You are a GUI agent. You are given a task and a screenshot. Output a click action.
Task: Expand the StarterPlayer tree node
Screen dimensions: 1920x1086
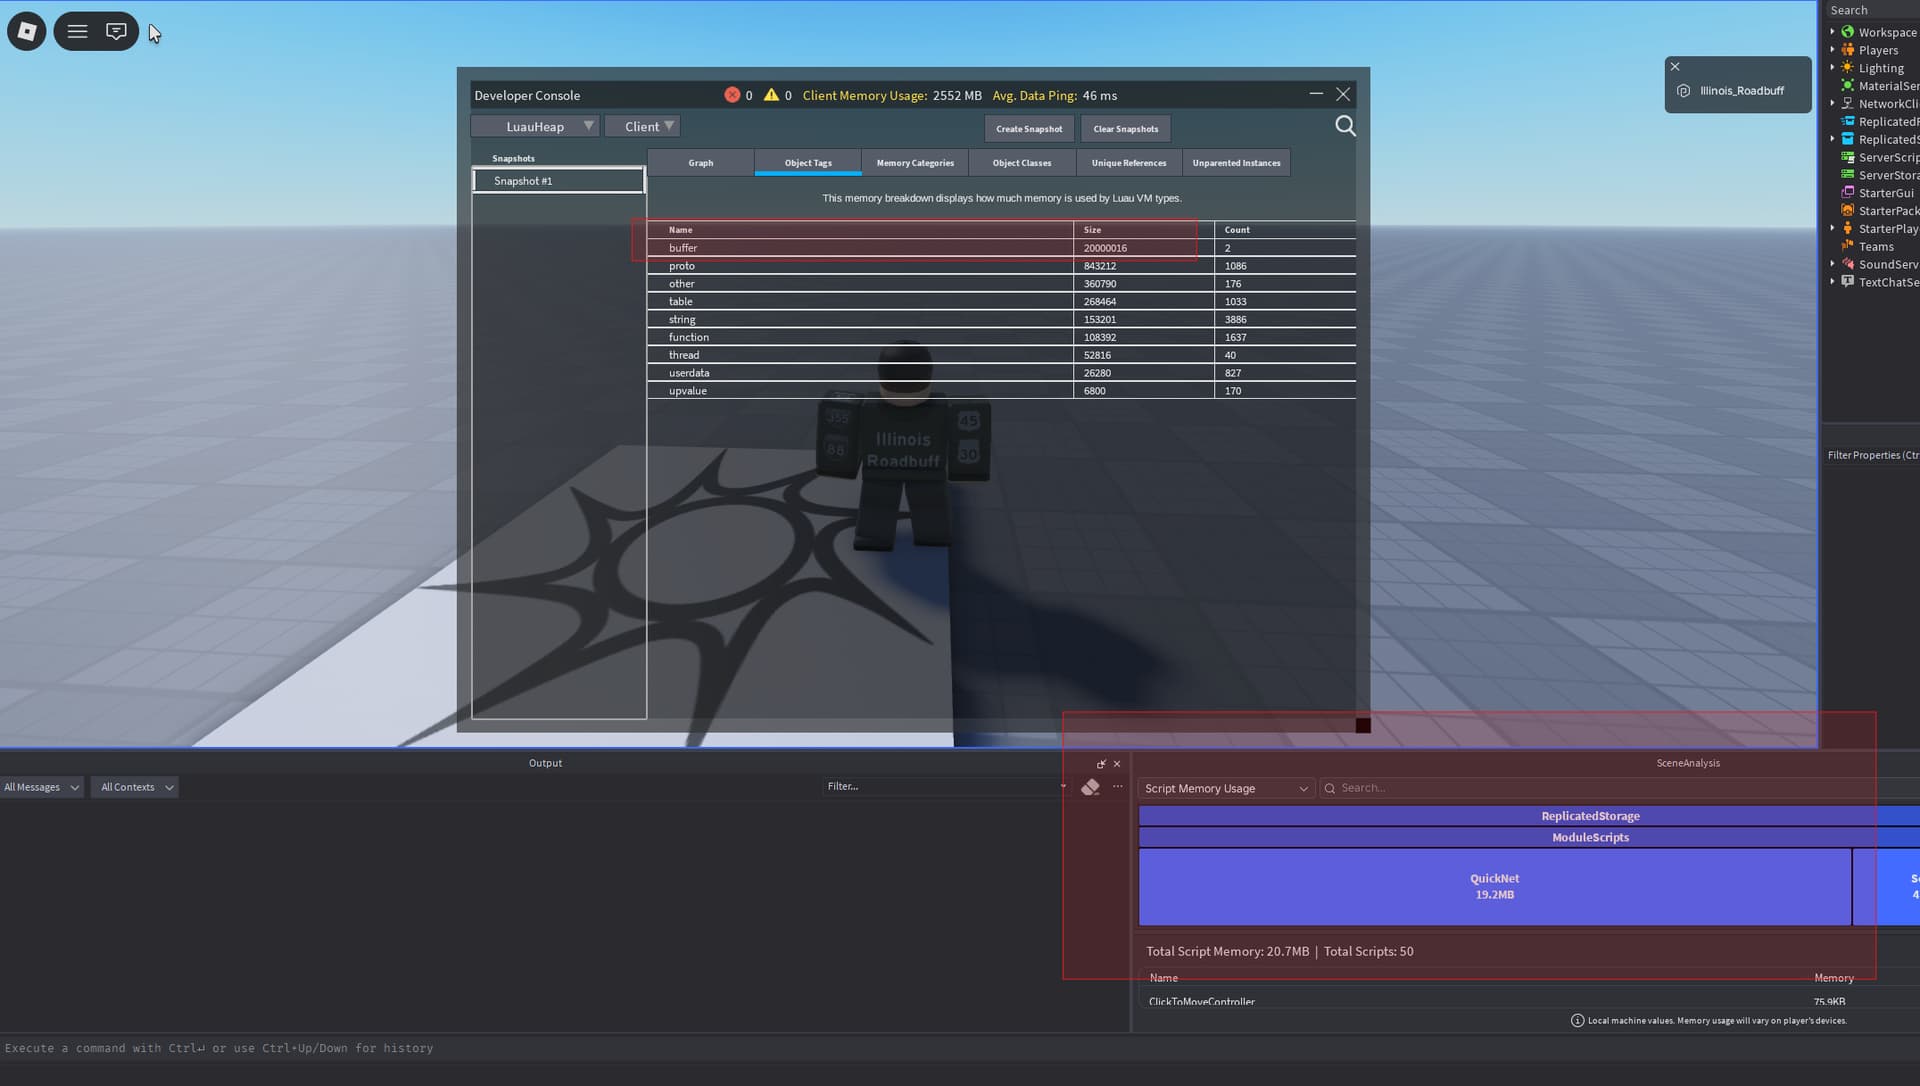tap(1832, 229)
